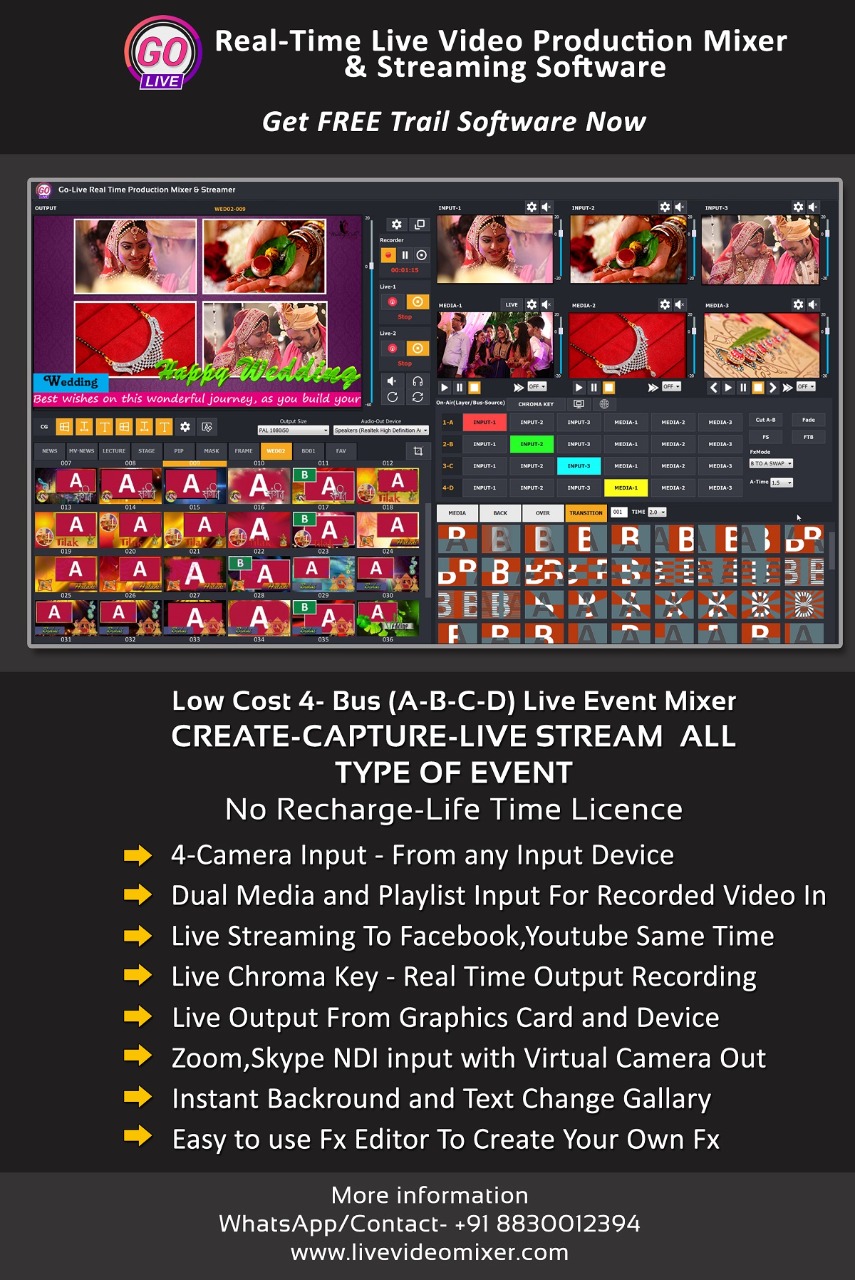855x1280 pixels.
Task: Start Live-1 stream red button
Action: pos(392,302)
